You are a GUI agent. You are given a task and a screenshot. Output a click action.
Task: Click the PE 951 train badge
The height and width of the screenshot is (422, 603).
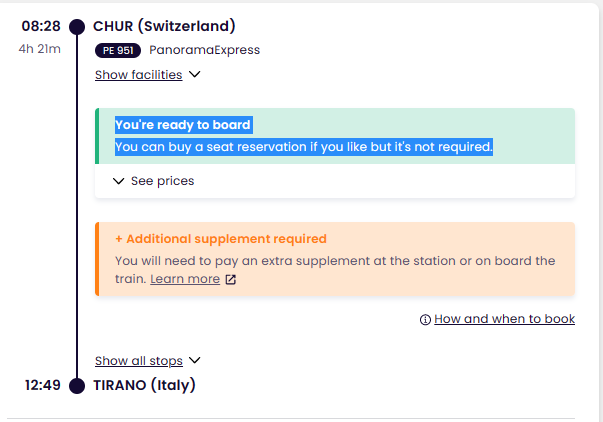coord(118,50)
